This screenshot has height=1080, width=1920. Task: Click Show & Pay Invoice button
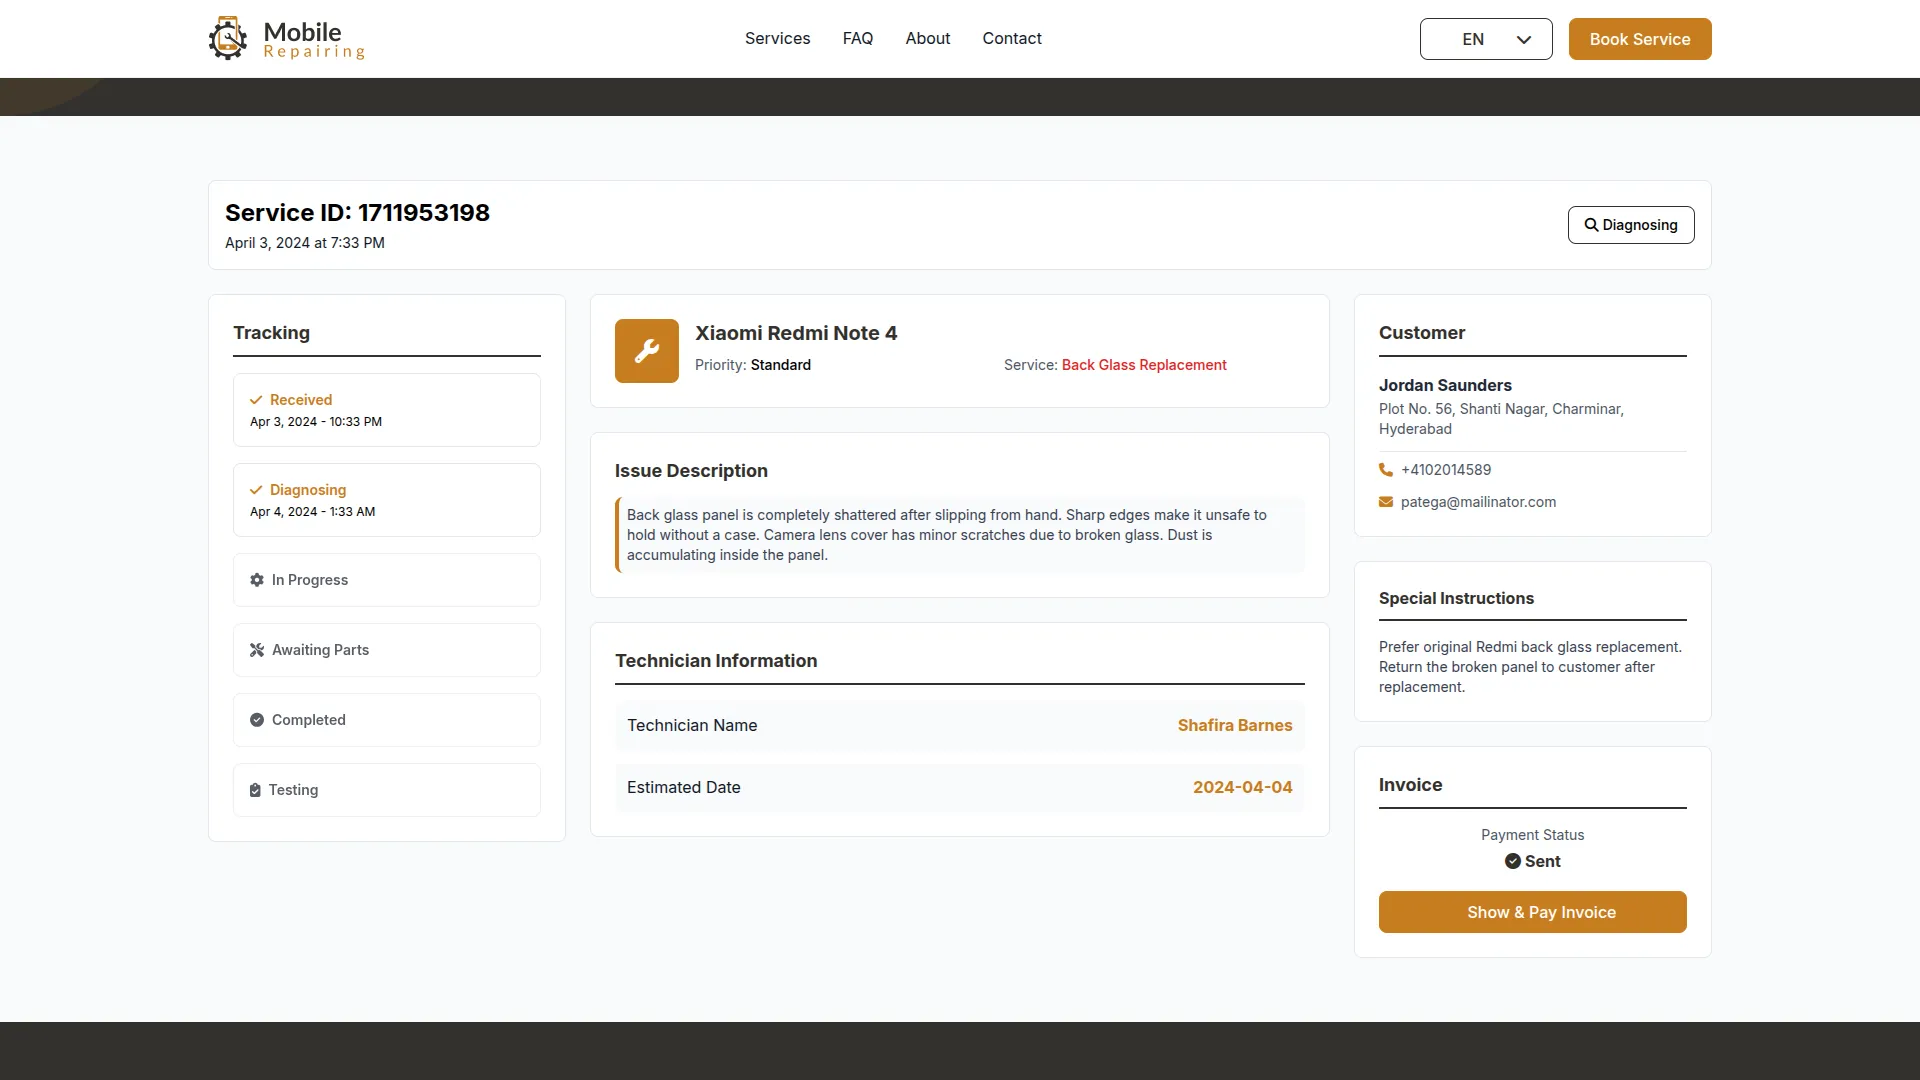[x=1532, y=912]
